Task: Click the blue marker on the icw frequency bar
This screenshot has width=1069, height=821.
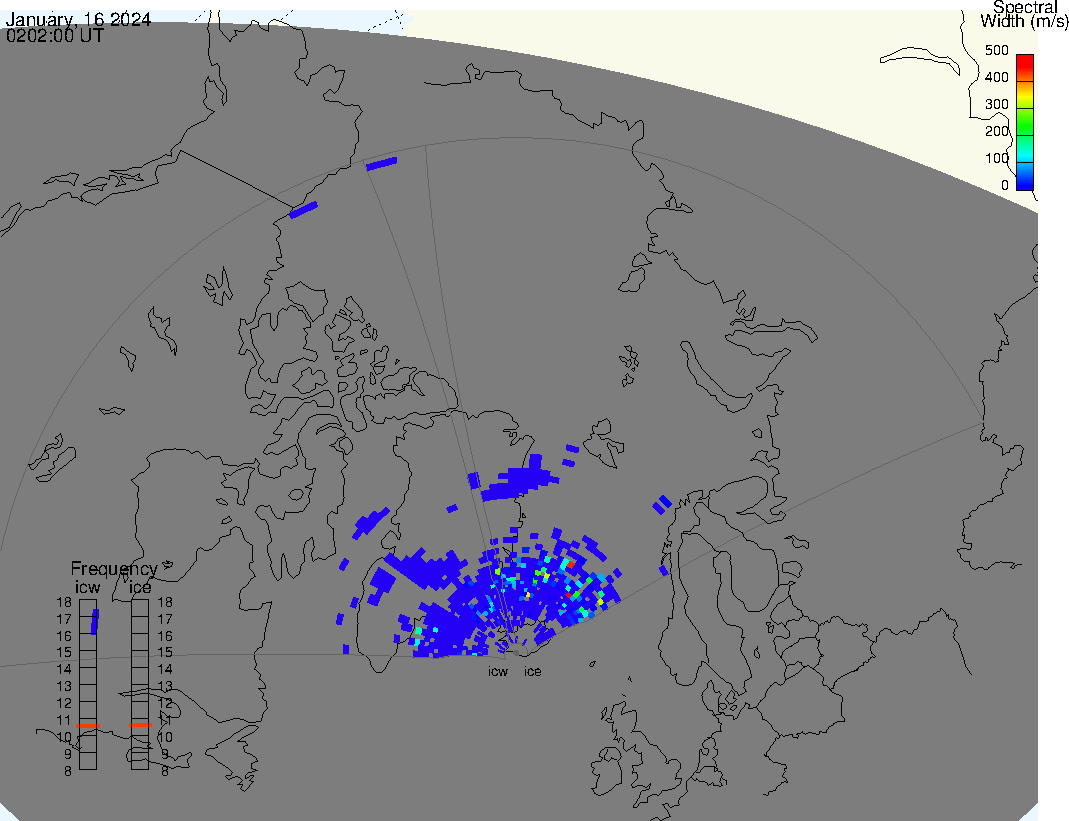Action: (x=95, y=621)
